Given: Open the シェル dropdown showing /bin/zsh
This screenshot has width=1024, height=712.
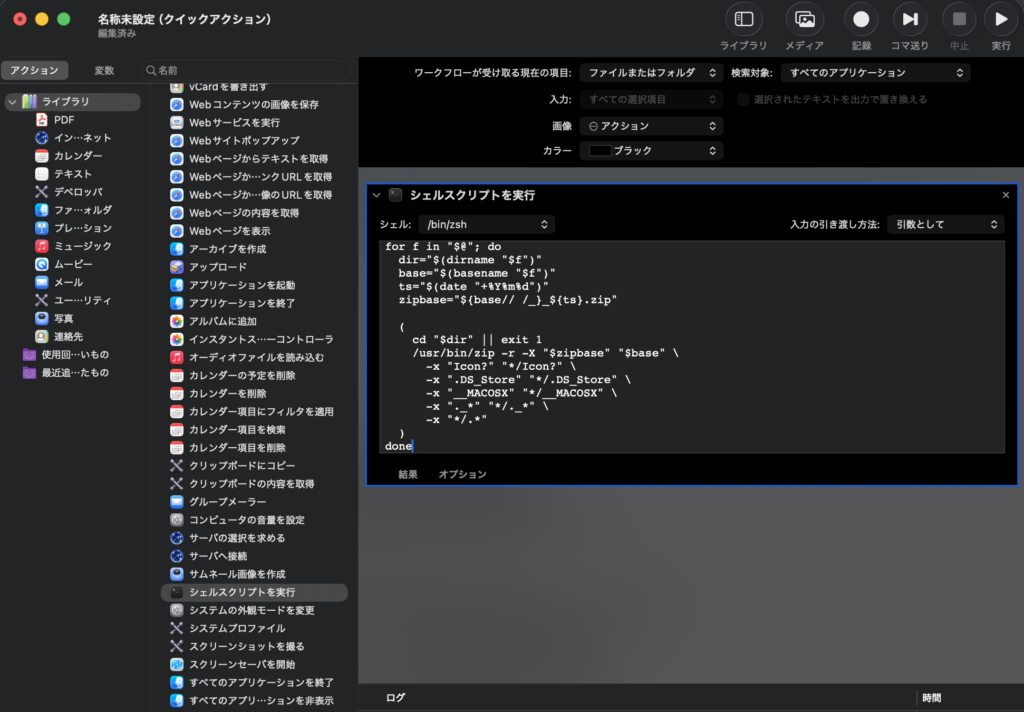Looking at the screenshot, I should point(487,224).
